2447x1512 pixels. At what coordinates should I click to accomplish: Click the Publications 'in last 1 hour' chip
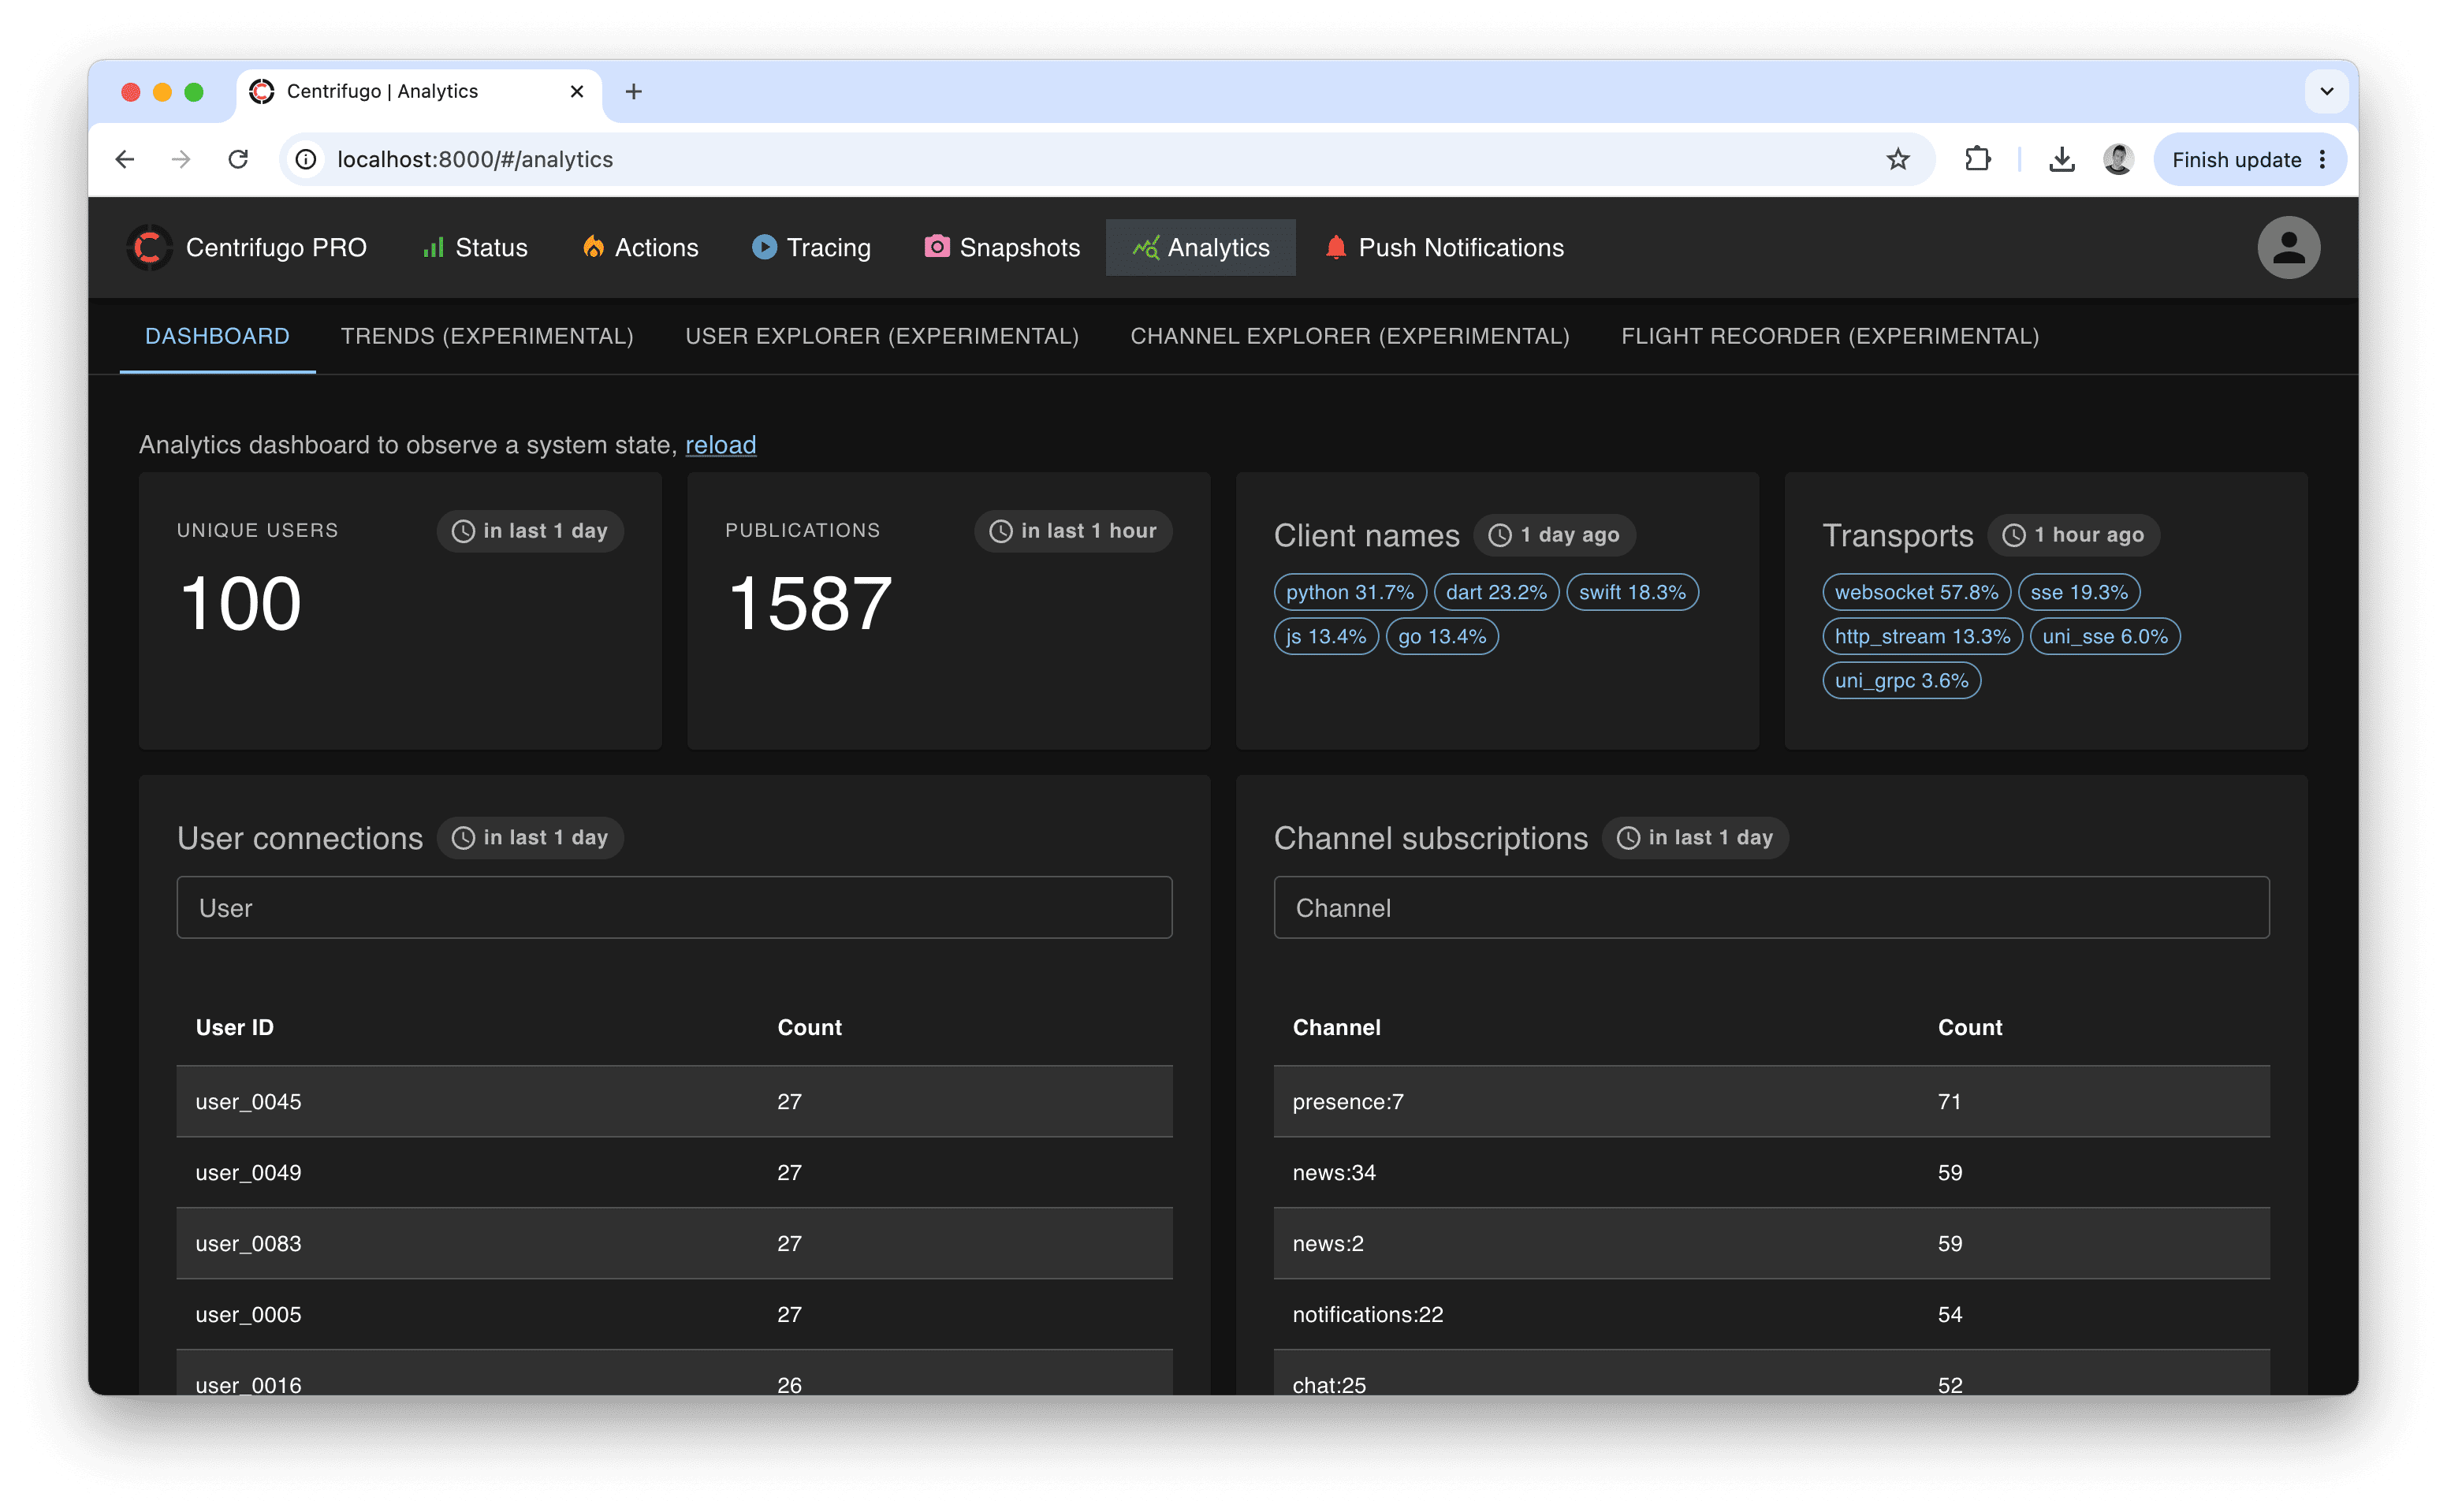click(1073, 531)
